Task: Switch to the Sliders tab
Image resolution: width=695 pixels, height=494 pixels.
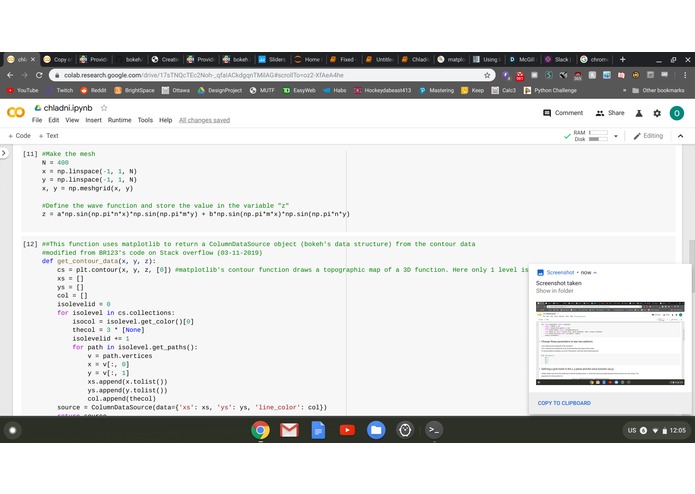Action: (272, 59)
